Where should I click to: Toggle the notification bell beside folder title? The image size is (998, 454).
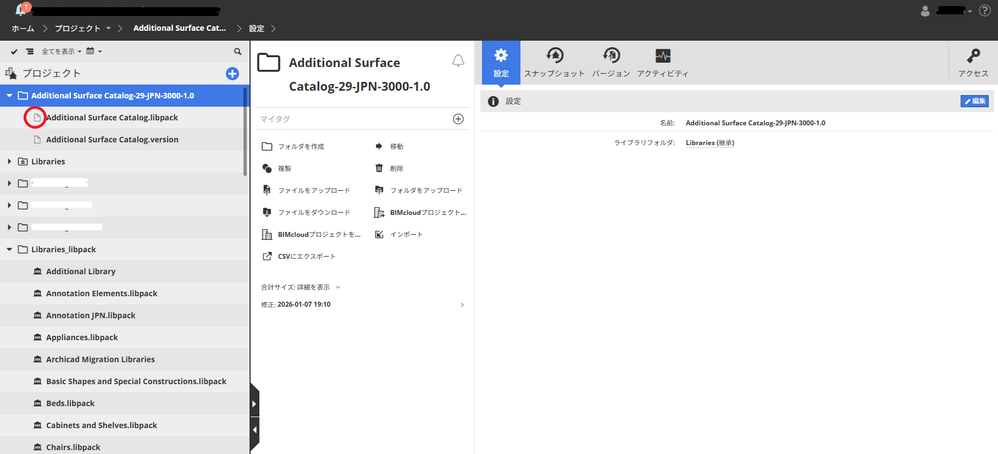(x=458, y=61)
